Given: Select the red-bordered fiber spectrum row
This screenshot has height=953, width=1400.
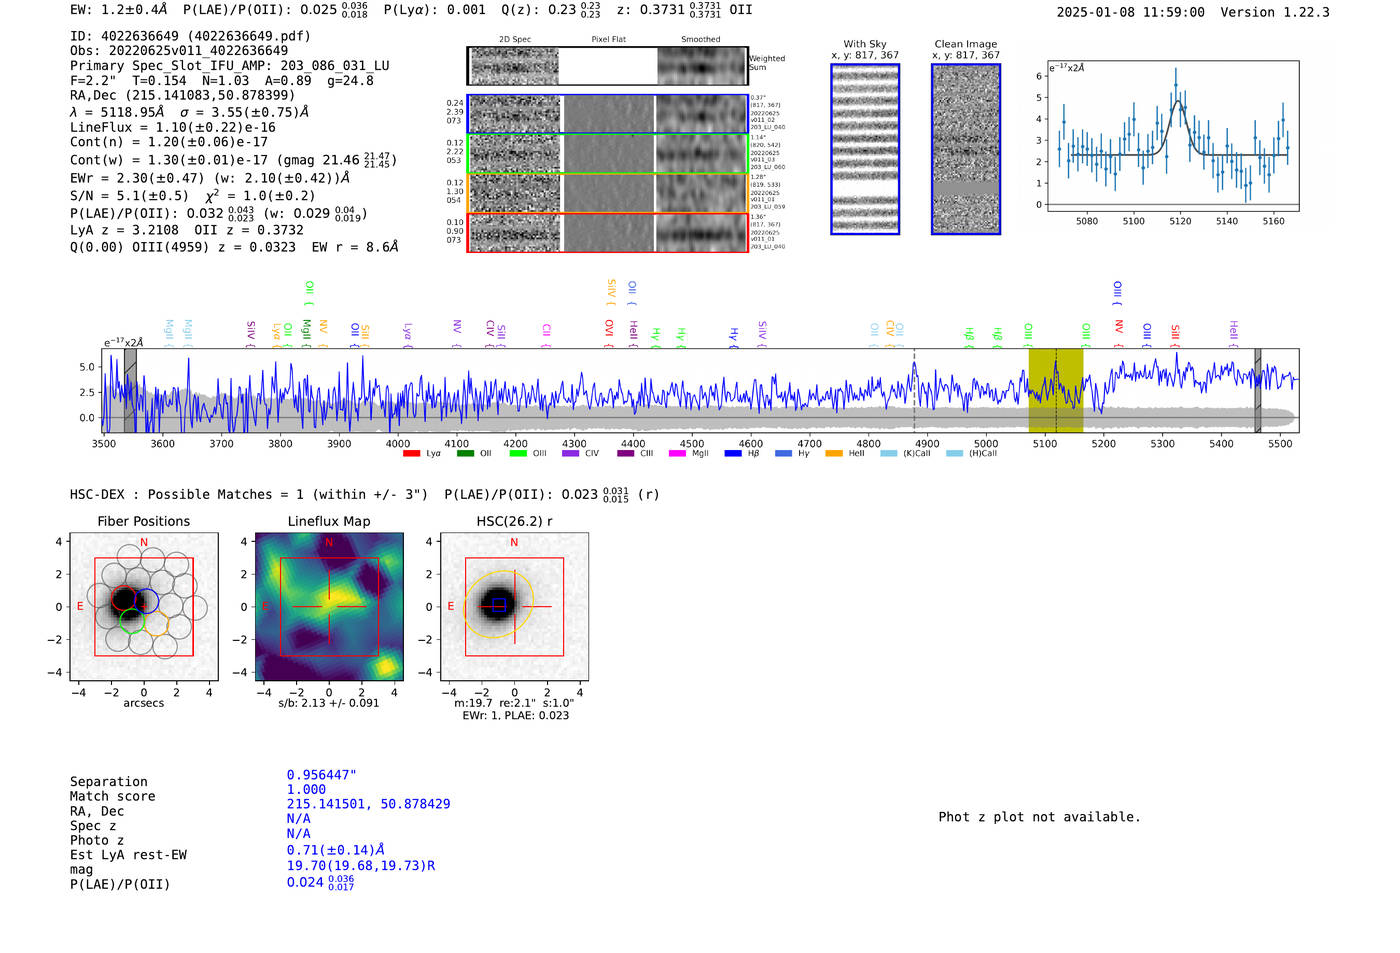Looking at the screenshot, I should point(607,232).
